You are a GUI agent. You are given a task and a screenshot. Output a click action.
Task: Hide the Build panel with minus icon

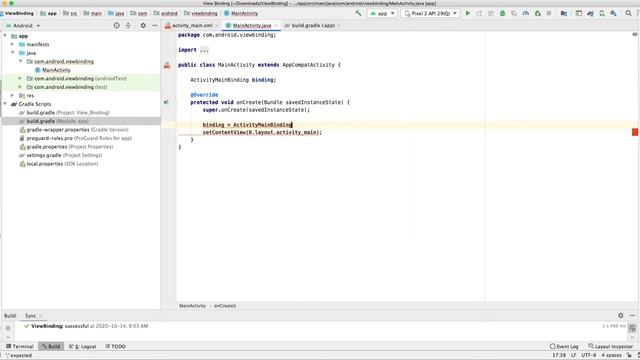[x=632, y=316]
